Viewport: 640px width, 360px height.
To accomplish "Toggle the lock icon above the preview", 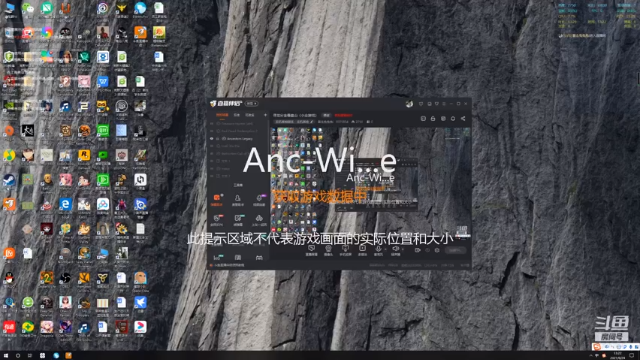I will click(x=433, y=118).
